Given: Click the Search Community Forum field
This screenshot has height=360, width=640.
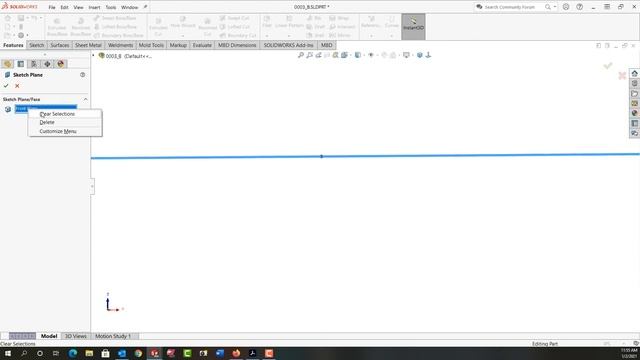Looking at the screenshot, I should click(x=510, y=7).
